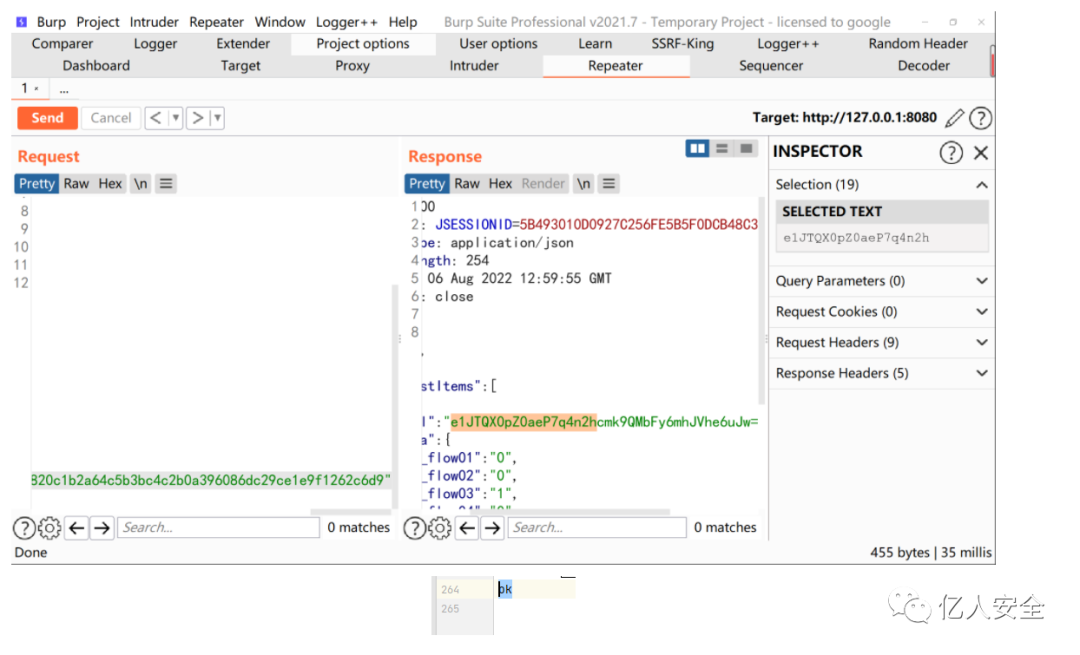The width and height of the screenshot is (1080, 655).
Task: Open Response search help icon
Action: click(x=414, y=528)
